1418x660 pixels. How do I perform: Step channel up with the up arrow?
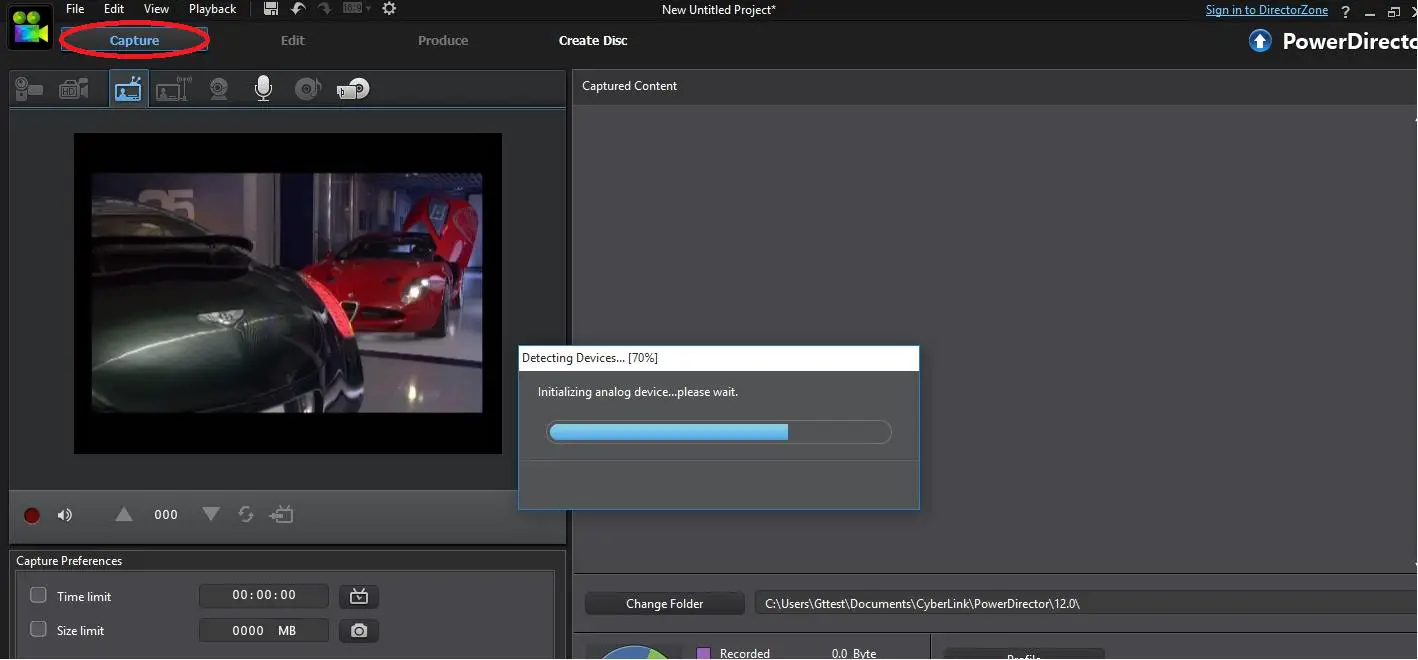123,514
